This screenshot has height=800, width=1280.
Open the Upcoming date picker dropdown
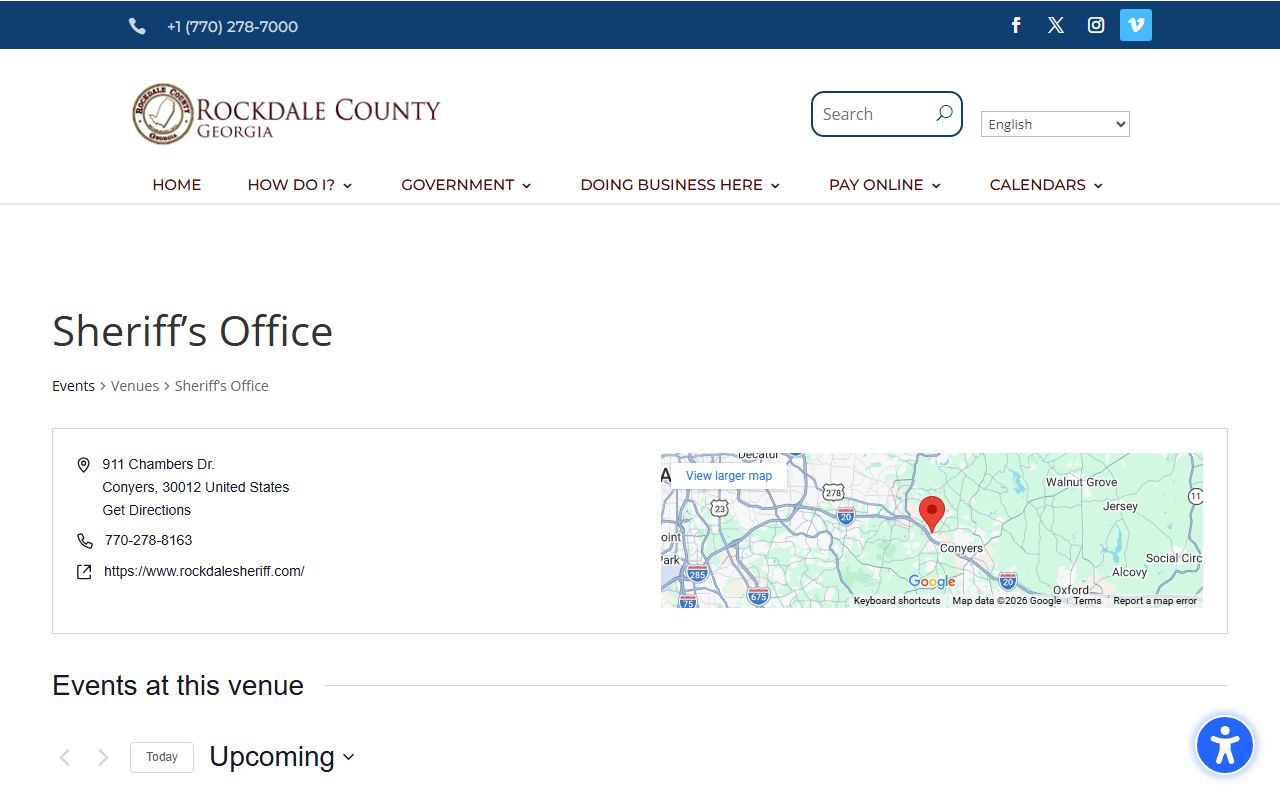pos(282,757)
